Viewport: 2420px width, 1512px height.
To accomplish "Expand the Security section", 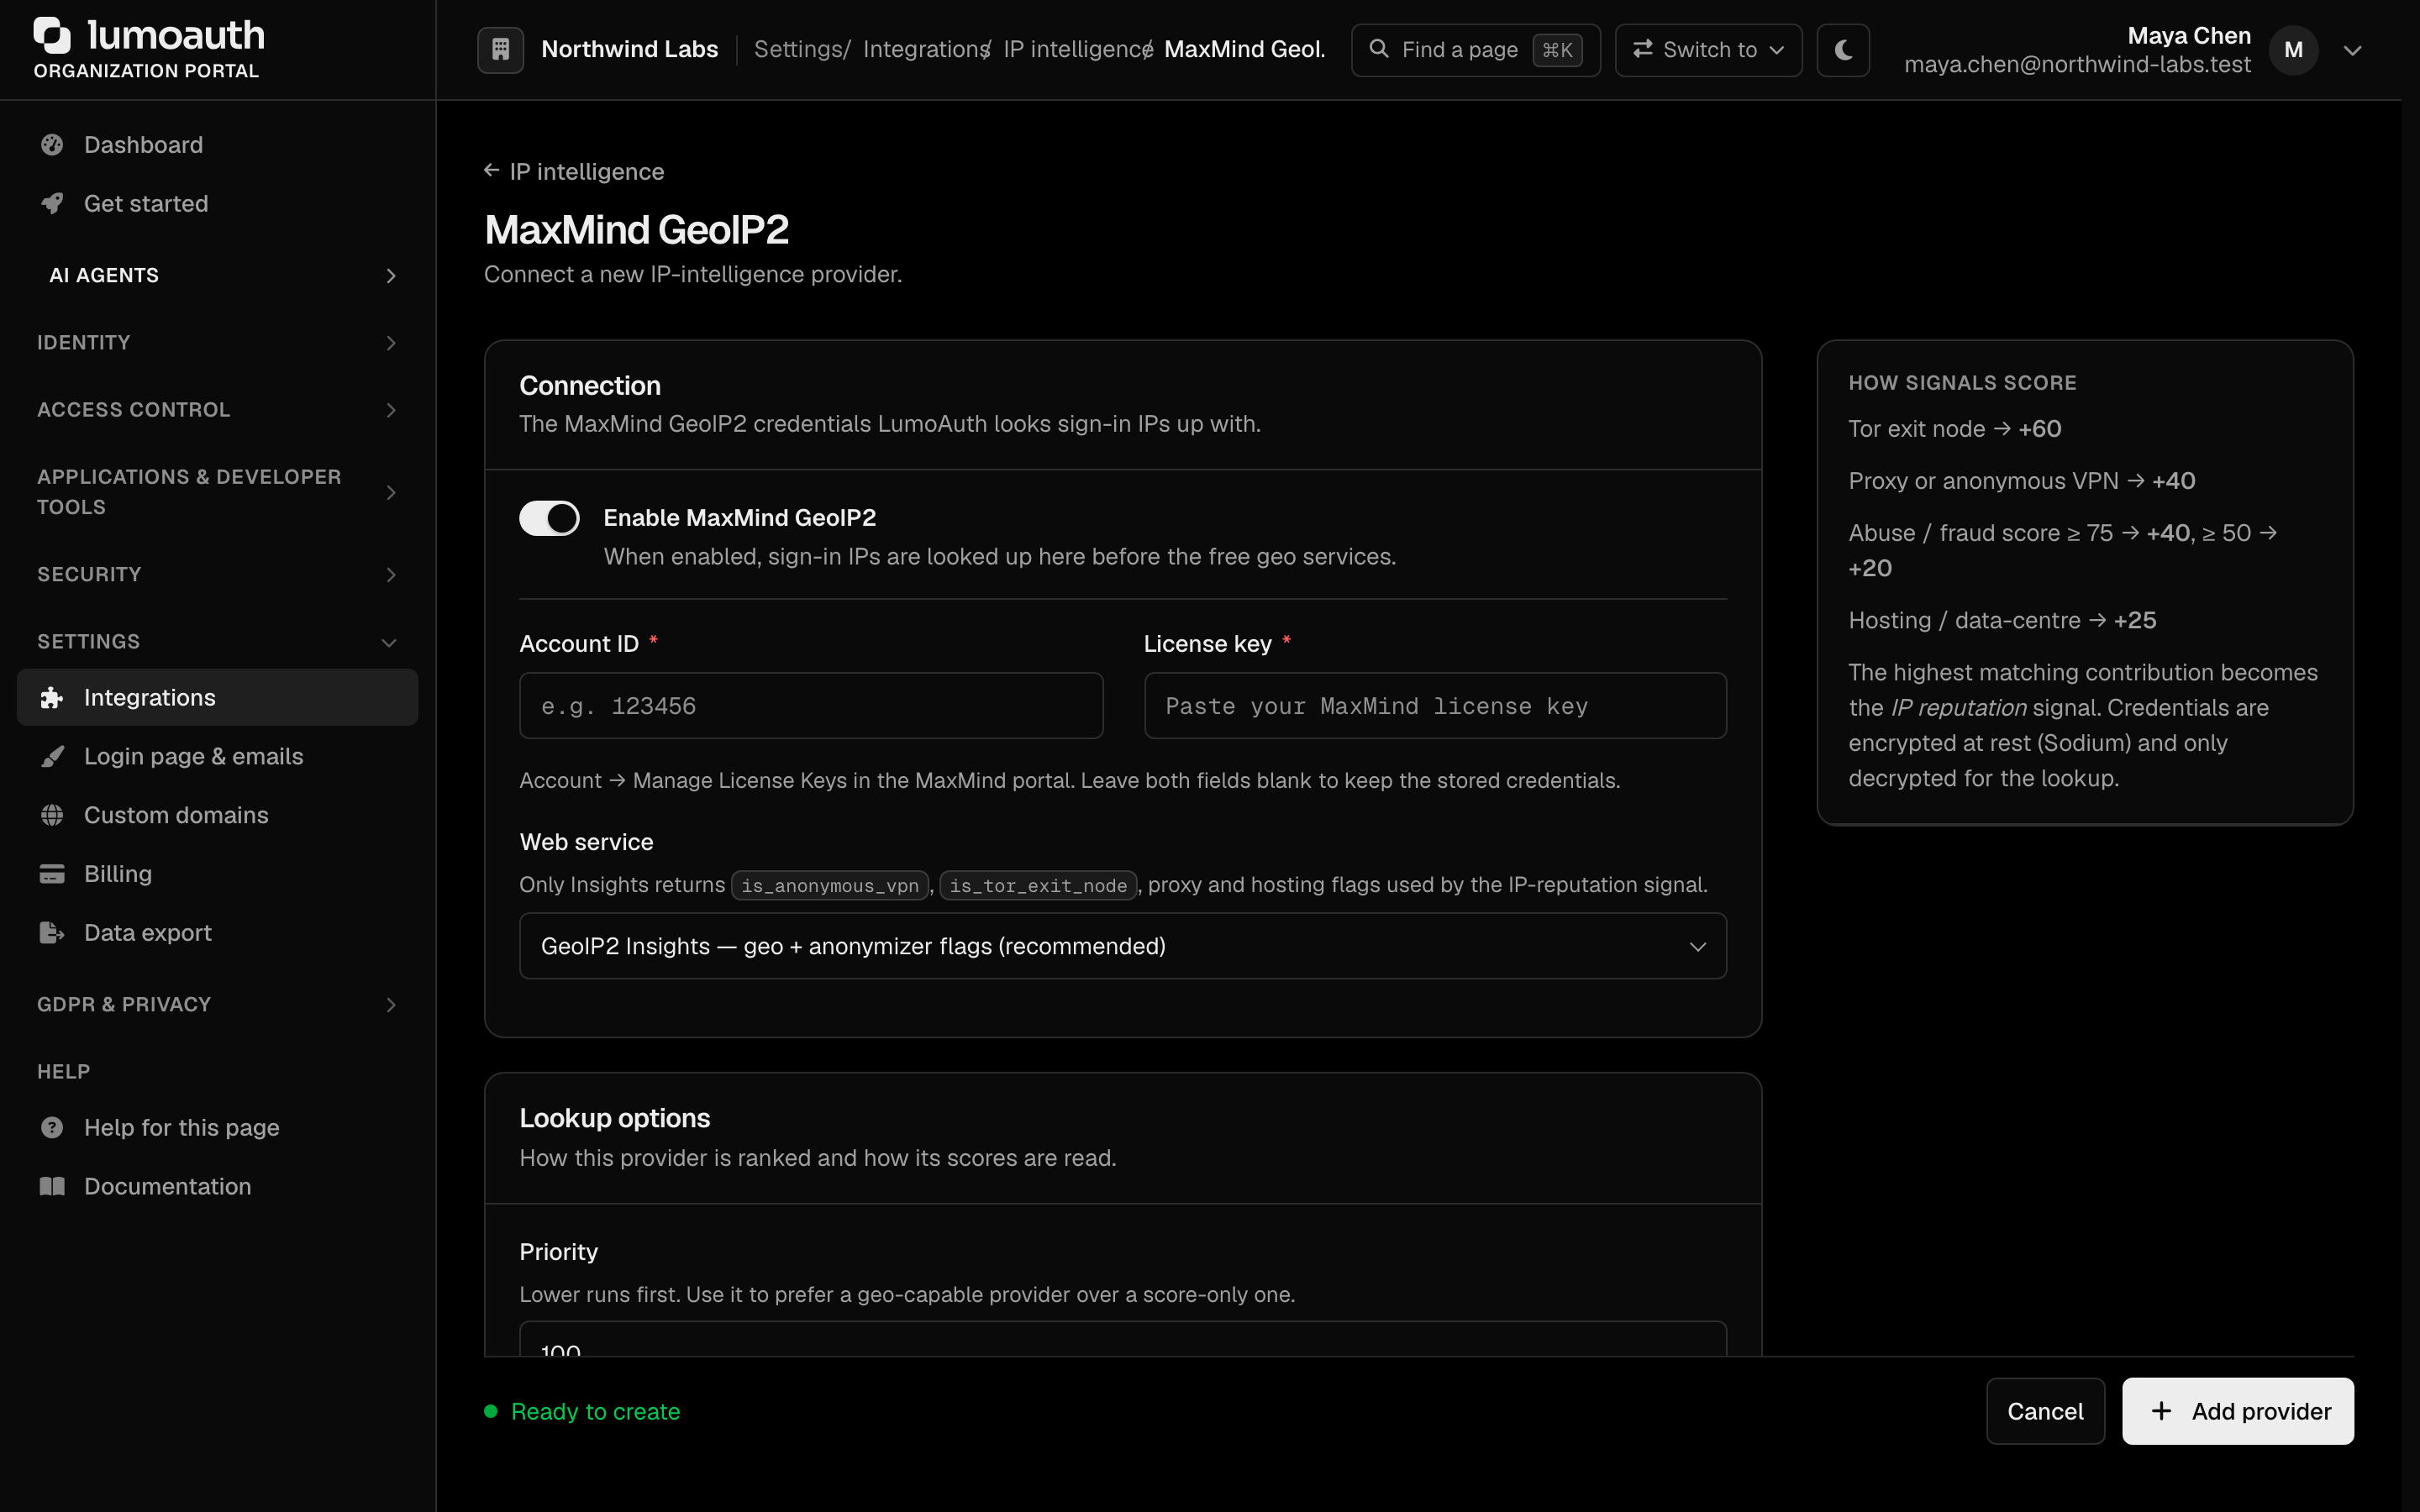I will [217, 574].
